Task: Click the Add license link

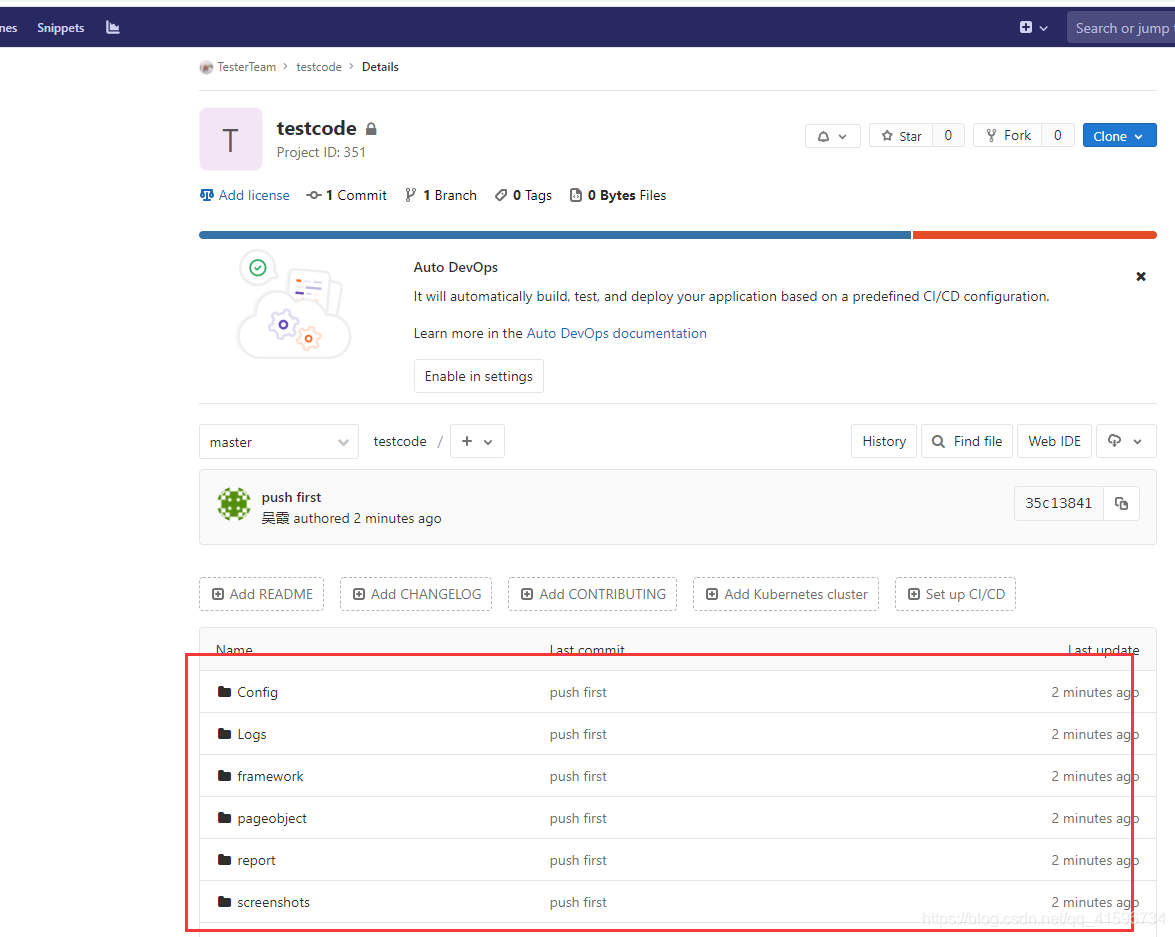Action: (x=244, y=195)
